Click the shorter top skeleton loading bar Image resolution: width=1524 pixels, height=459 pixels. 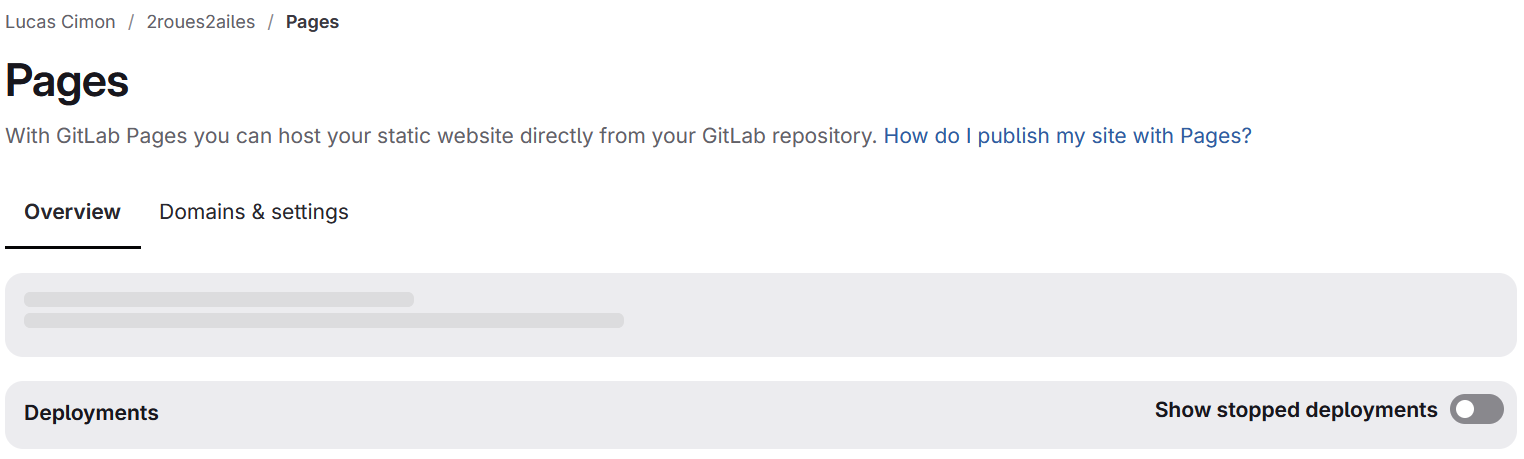[x=219, y=299]
